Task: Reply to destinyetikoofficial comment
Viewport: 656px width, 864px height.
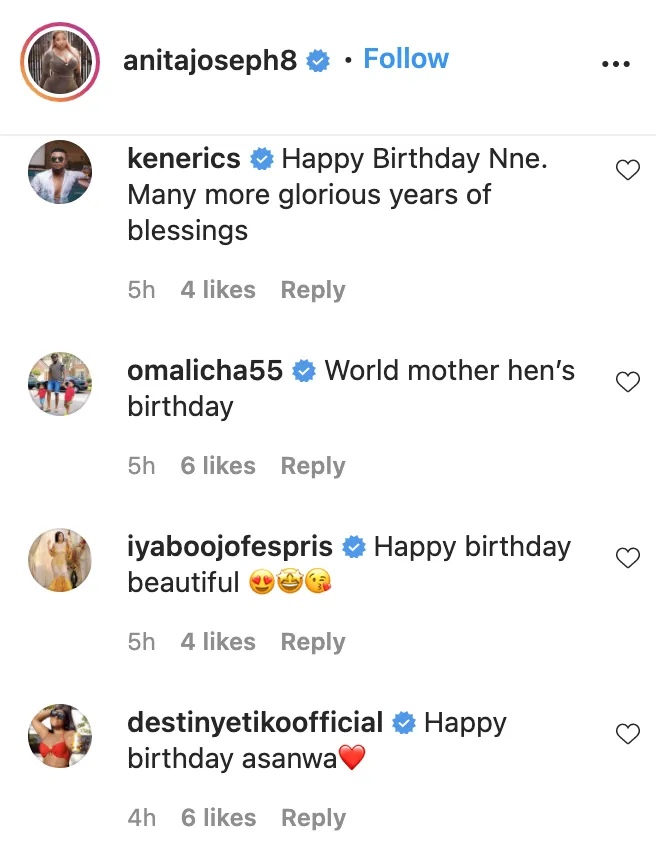Action: tap(312, 818)
